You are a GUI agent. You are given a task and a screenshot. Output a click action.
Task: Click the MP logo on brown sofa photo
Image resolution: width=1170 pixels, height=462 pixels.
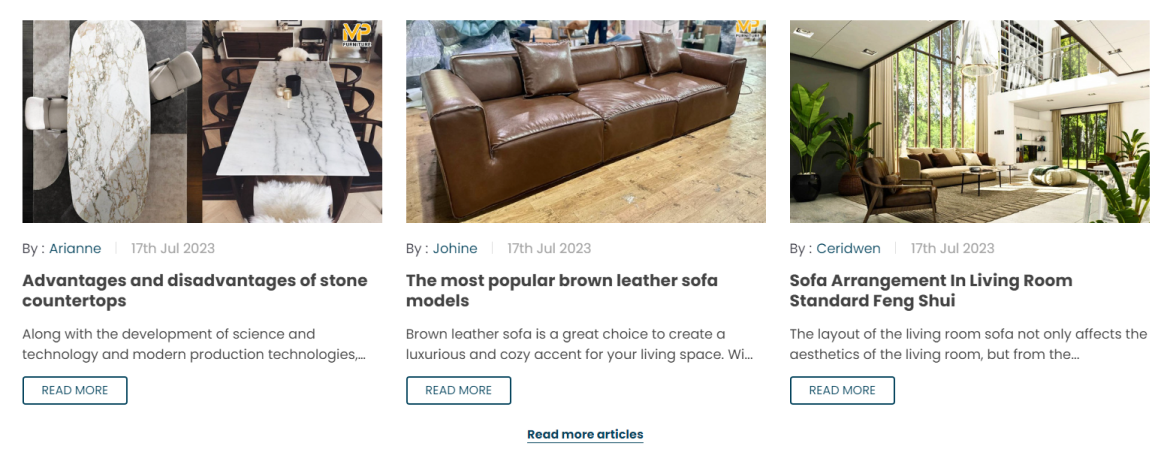click(747, 29)
